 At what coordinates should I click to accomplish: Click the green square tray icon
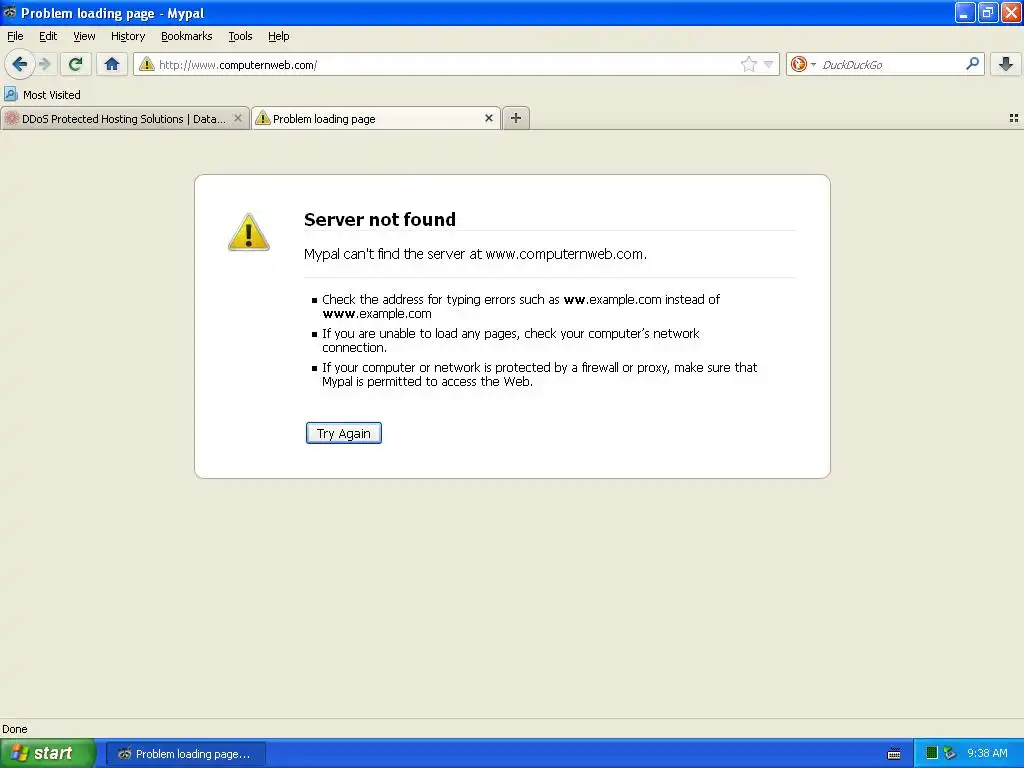(x=932, y=753)
